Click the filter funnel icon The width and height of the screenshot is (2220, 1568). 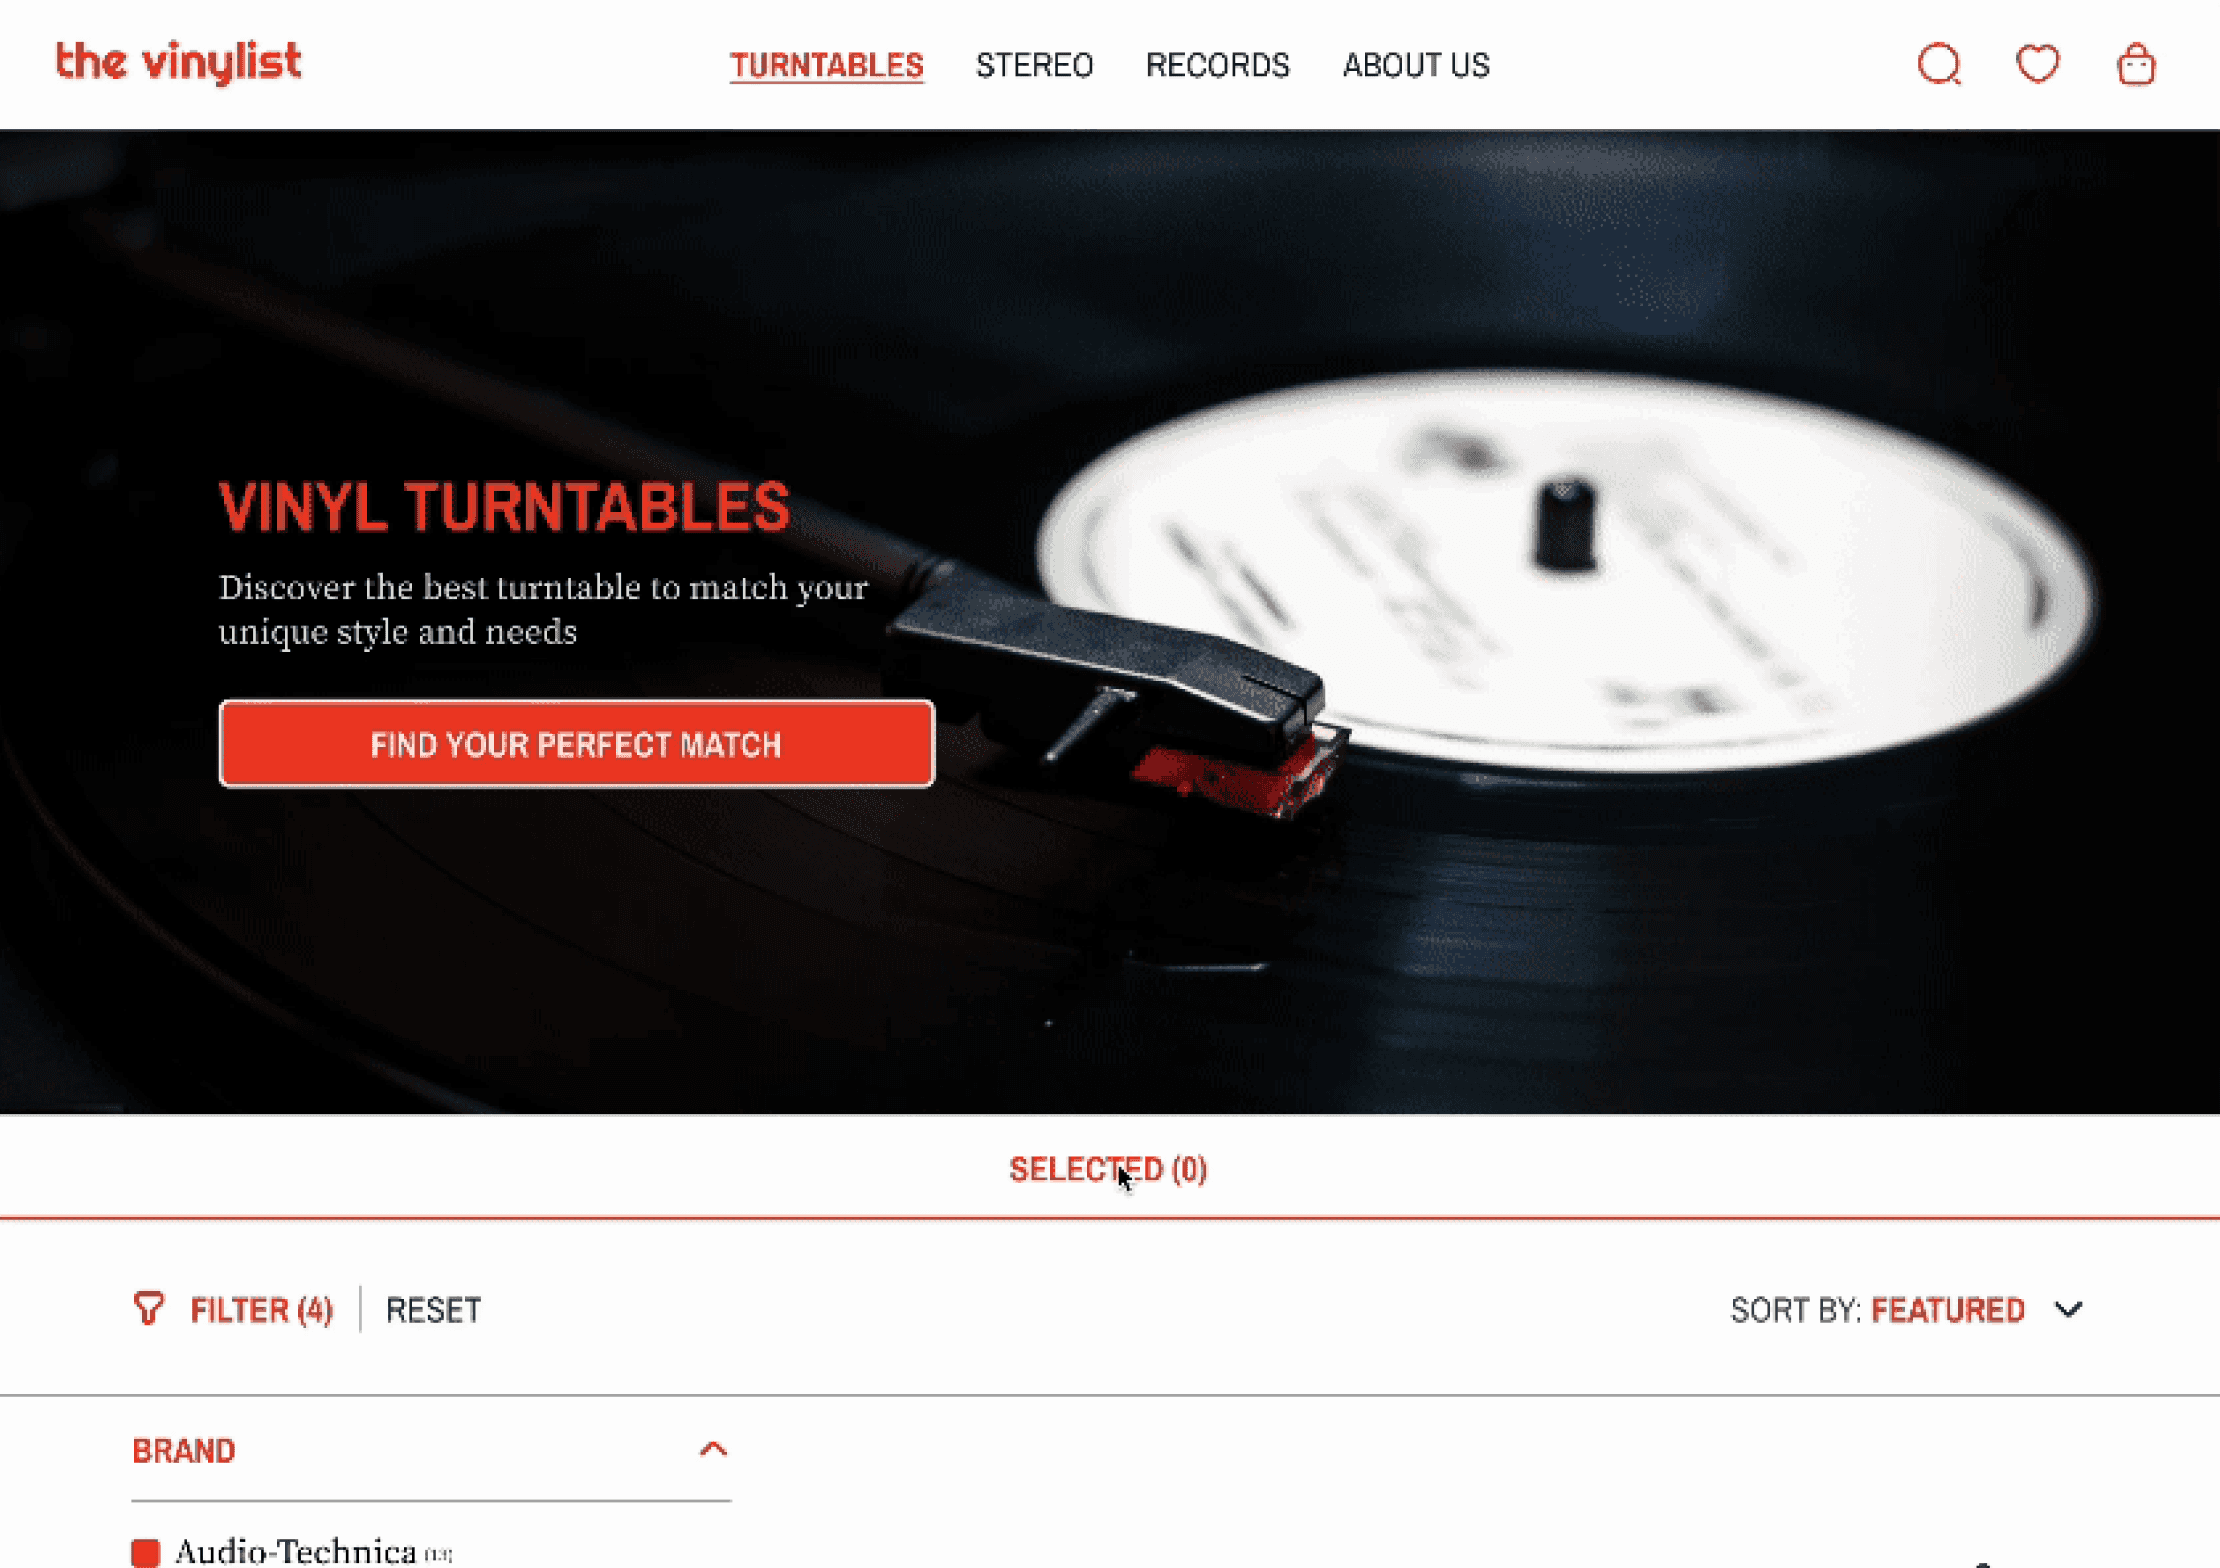coord(148,1308)
